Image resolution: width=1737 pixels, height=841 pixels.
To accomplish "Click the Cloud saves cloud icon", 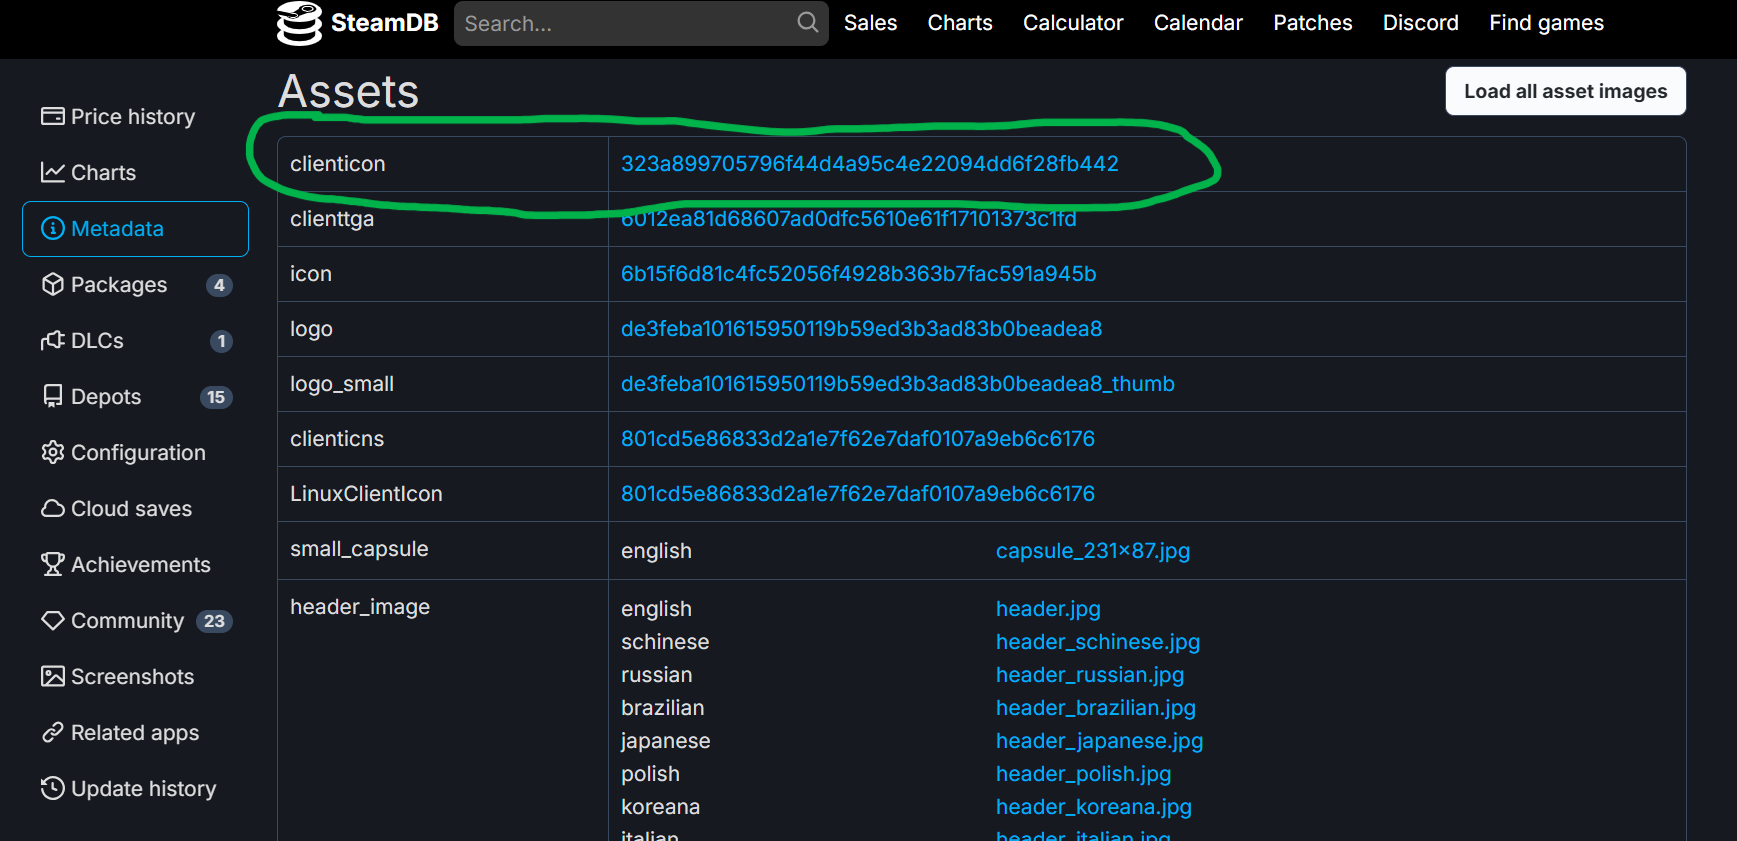I will click(x=52, y=509).
